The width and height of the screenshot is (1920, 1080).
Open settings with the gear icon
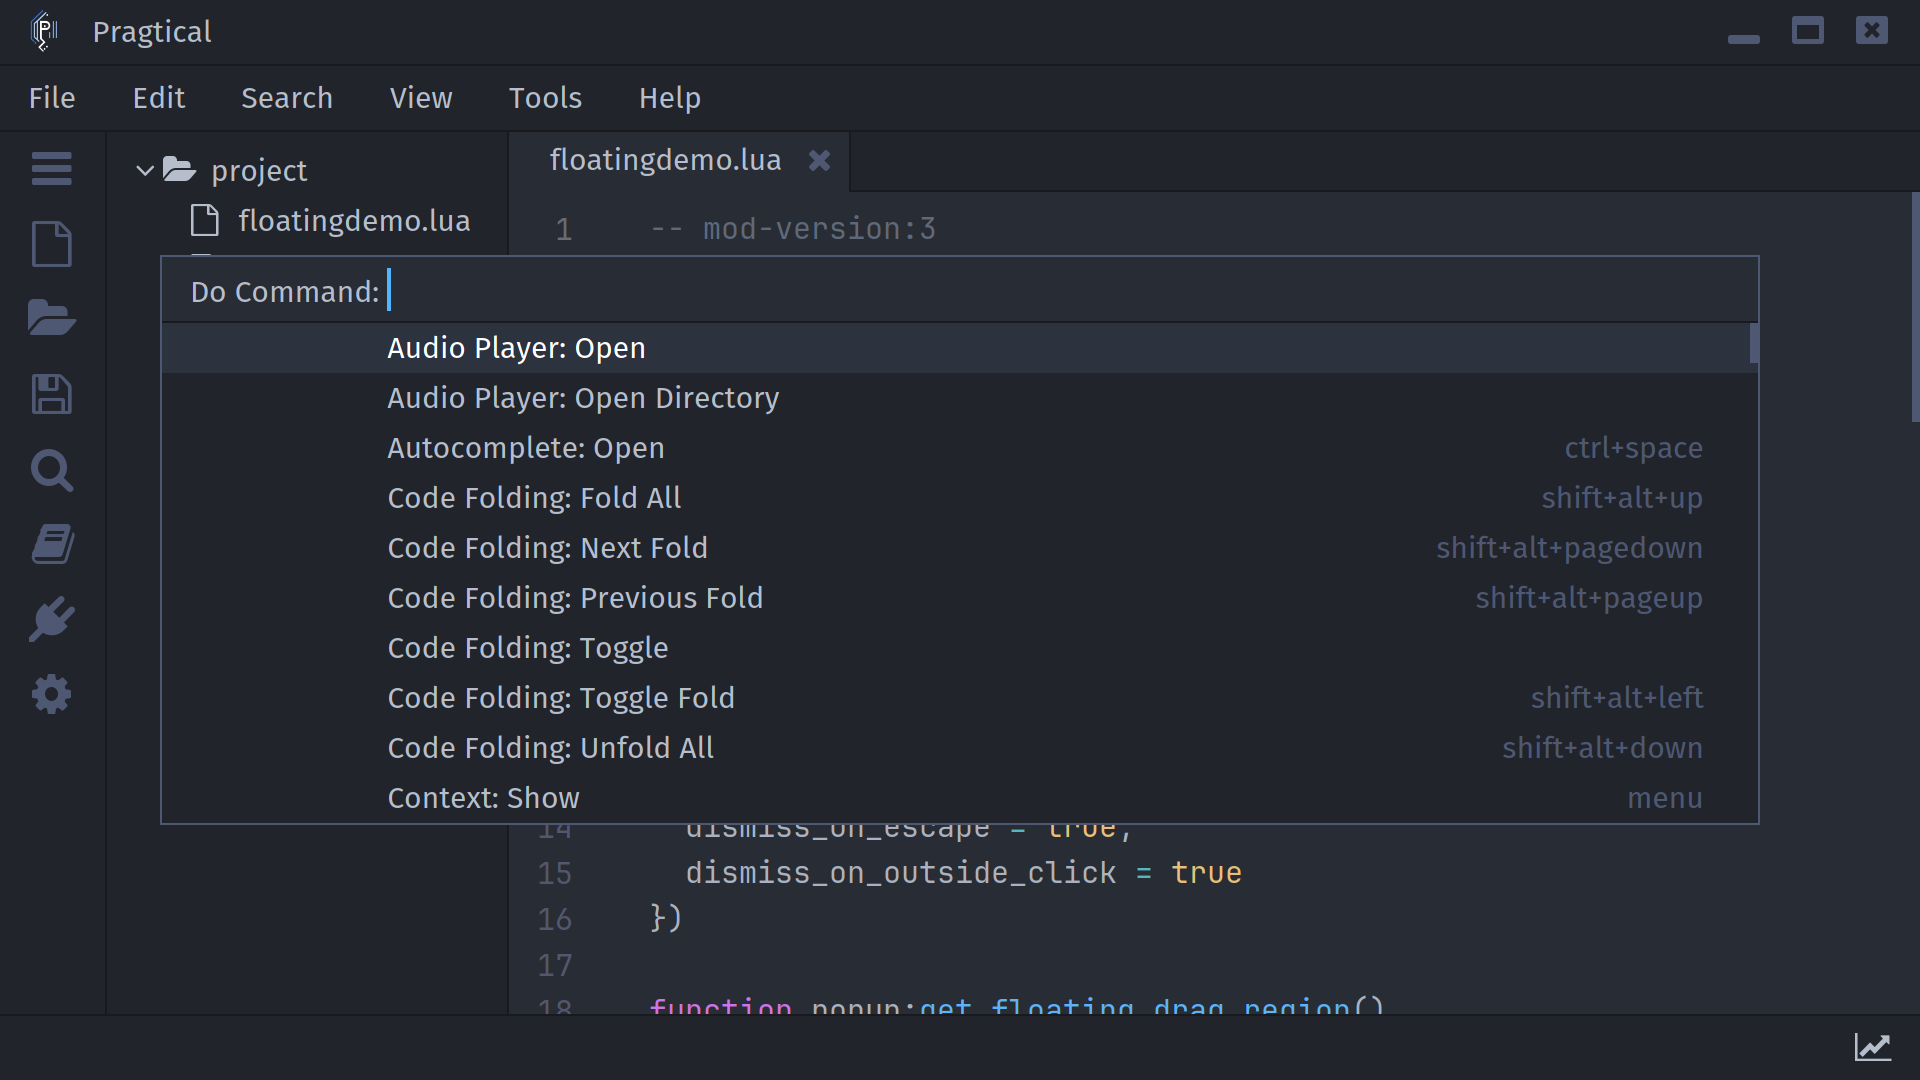tap(51, 694)
